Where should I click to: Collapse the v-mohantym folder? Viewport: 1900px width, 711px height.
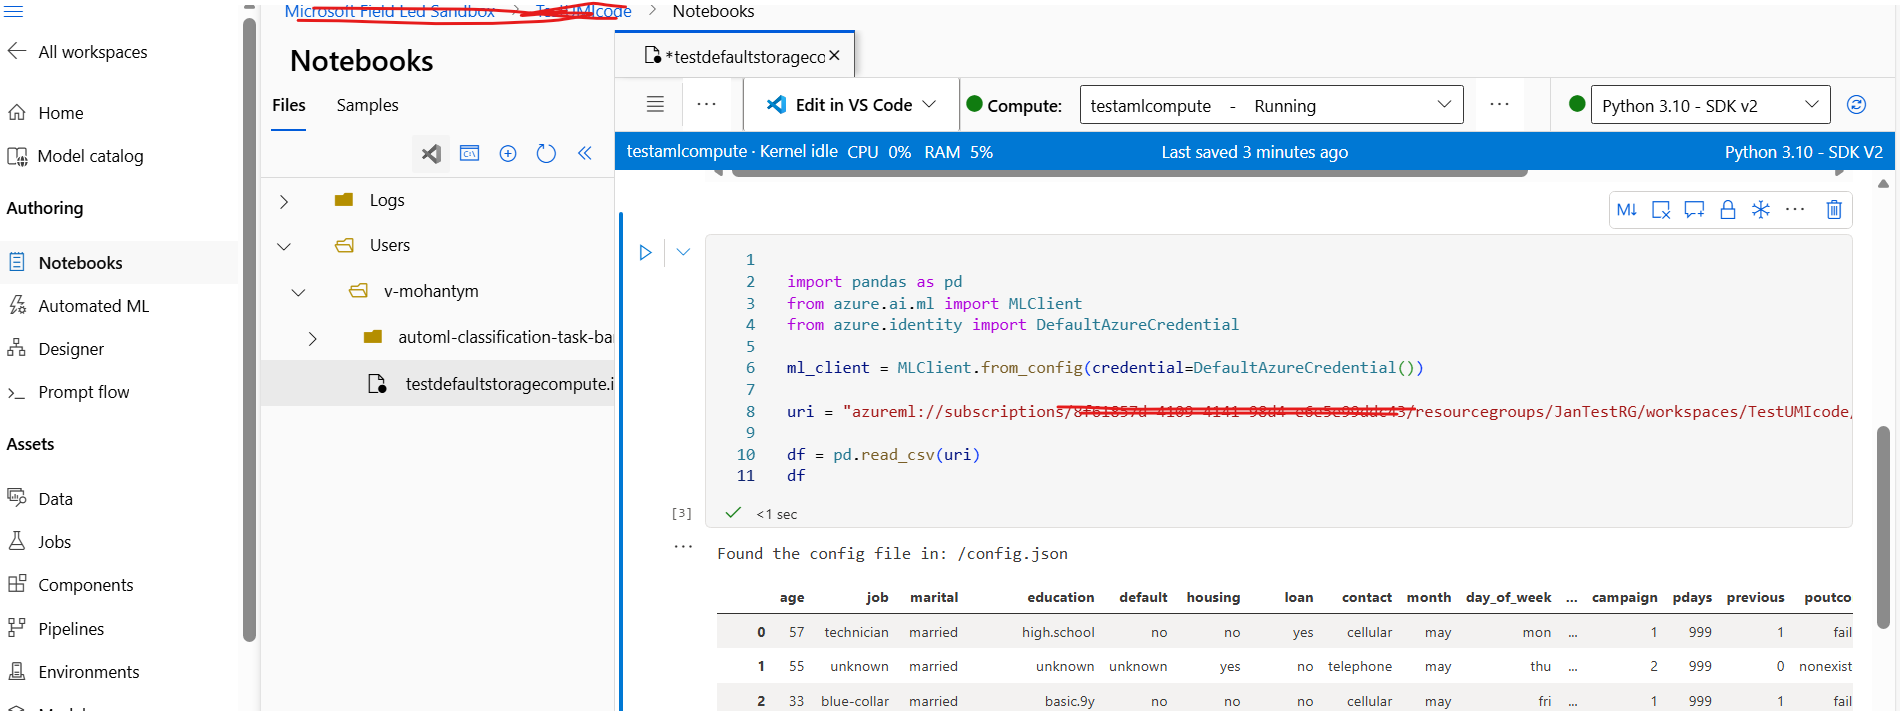click(x=298, y=292)
